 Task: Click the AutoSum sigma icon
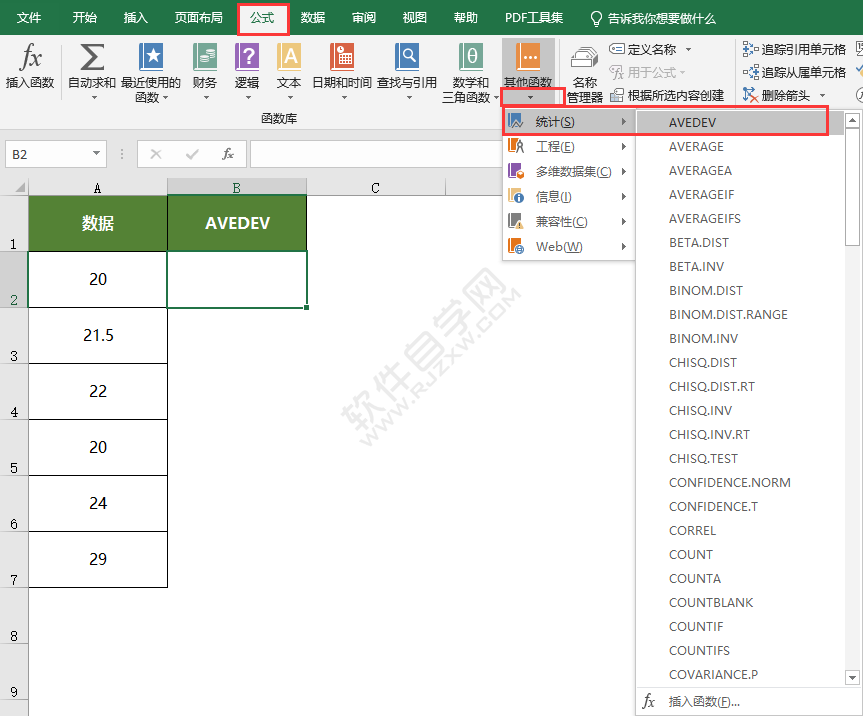[92, 57]
